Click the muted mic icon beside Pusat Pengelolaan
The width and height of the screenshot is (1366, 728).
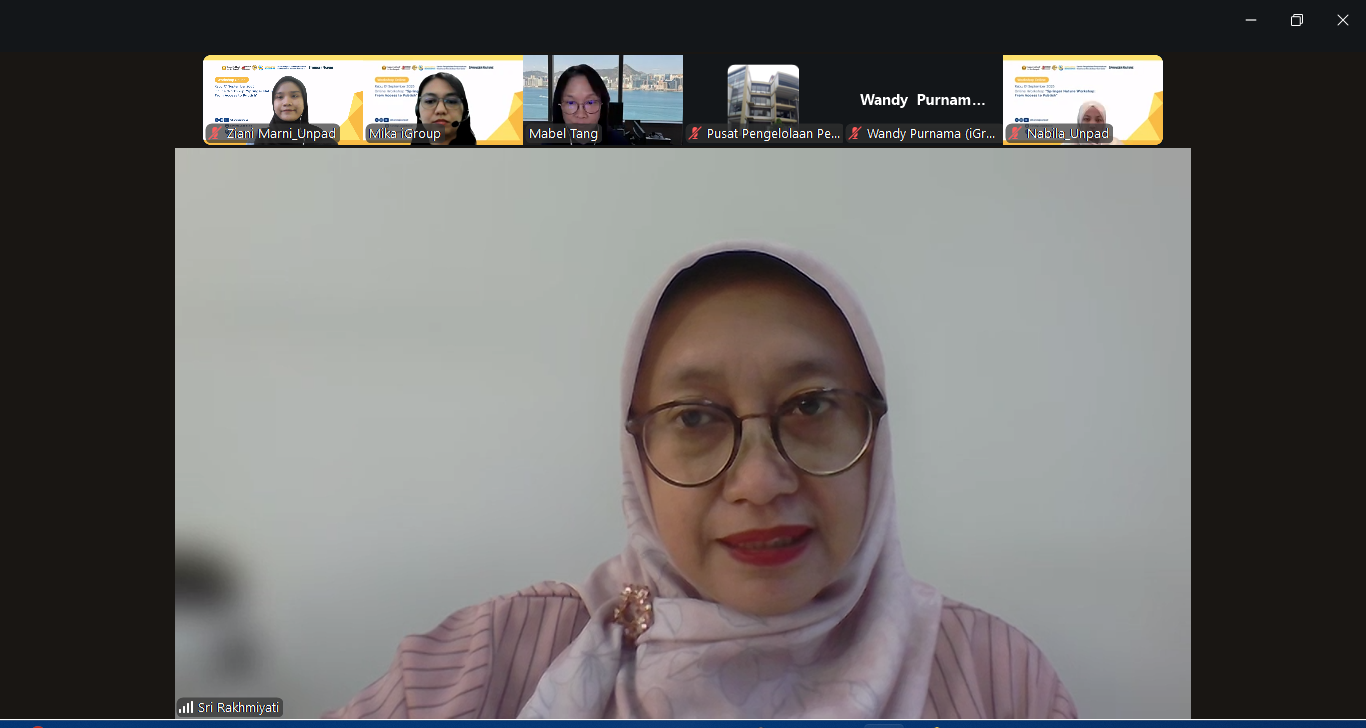click(695, 134)
